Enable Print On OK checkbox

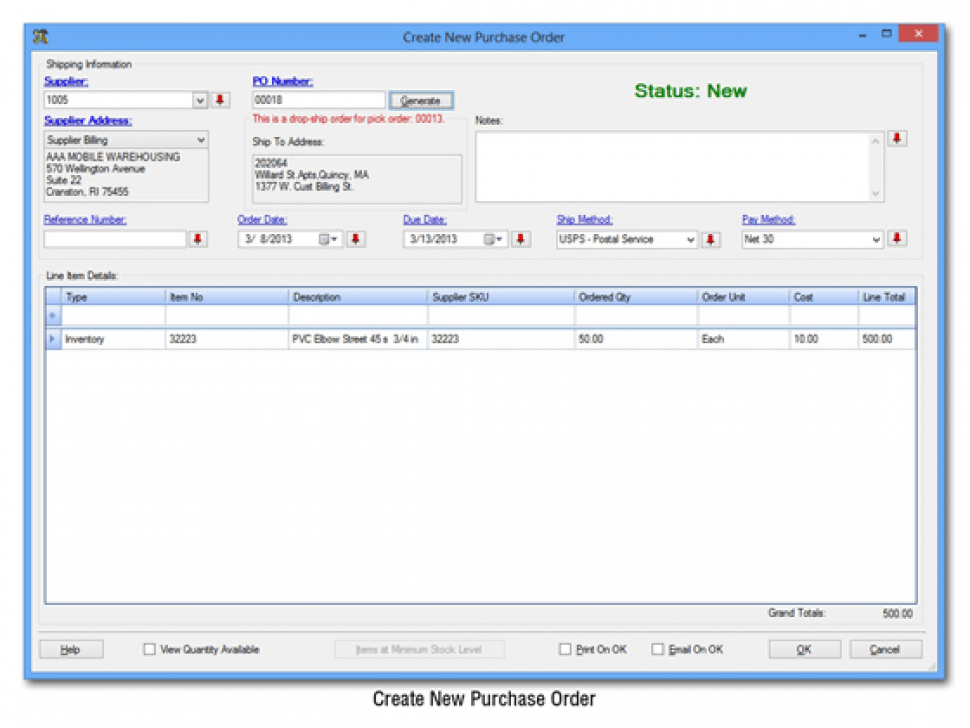pos(565,649)
